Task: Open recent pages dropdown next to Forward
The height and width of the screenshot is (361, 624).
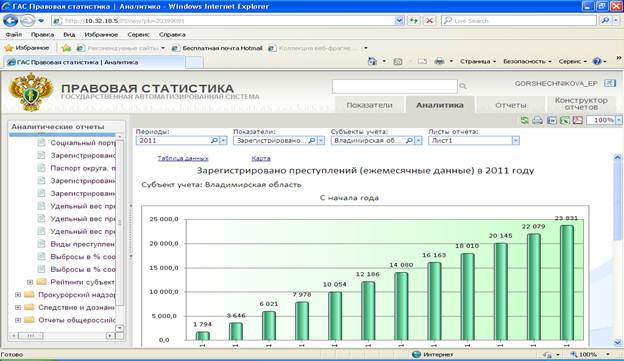Action: [41, 21]
